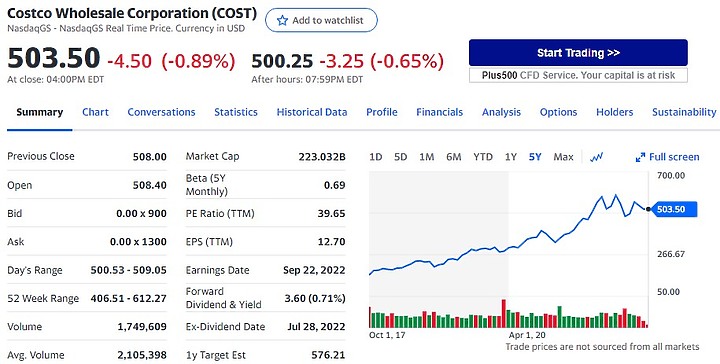Viewport: 720px width, 364px height.
Task: Select the Financials tab
Action: point(439,112)
